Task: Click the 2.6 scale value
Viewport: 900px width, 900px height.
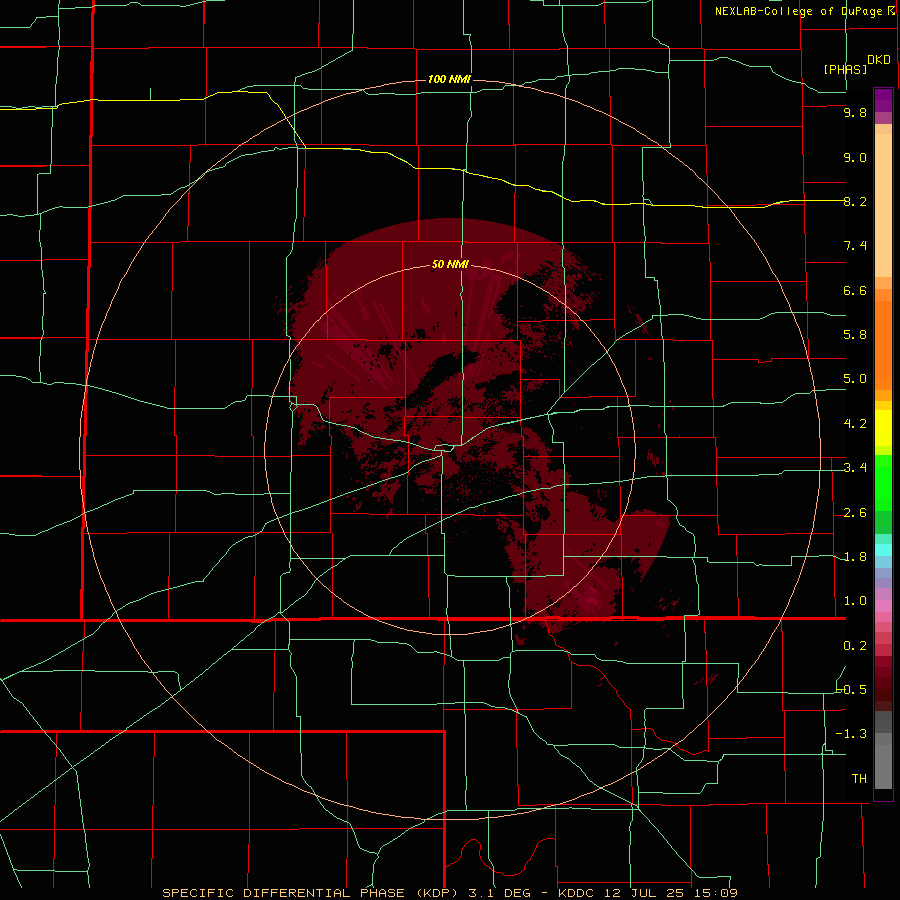Action: tap(855, 513)
